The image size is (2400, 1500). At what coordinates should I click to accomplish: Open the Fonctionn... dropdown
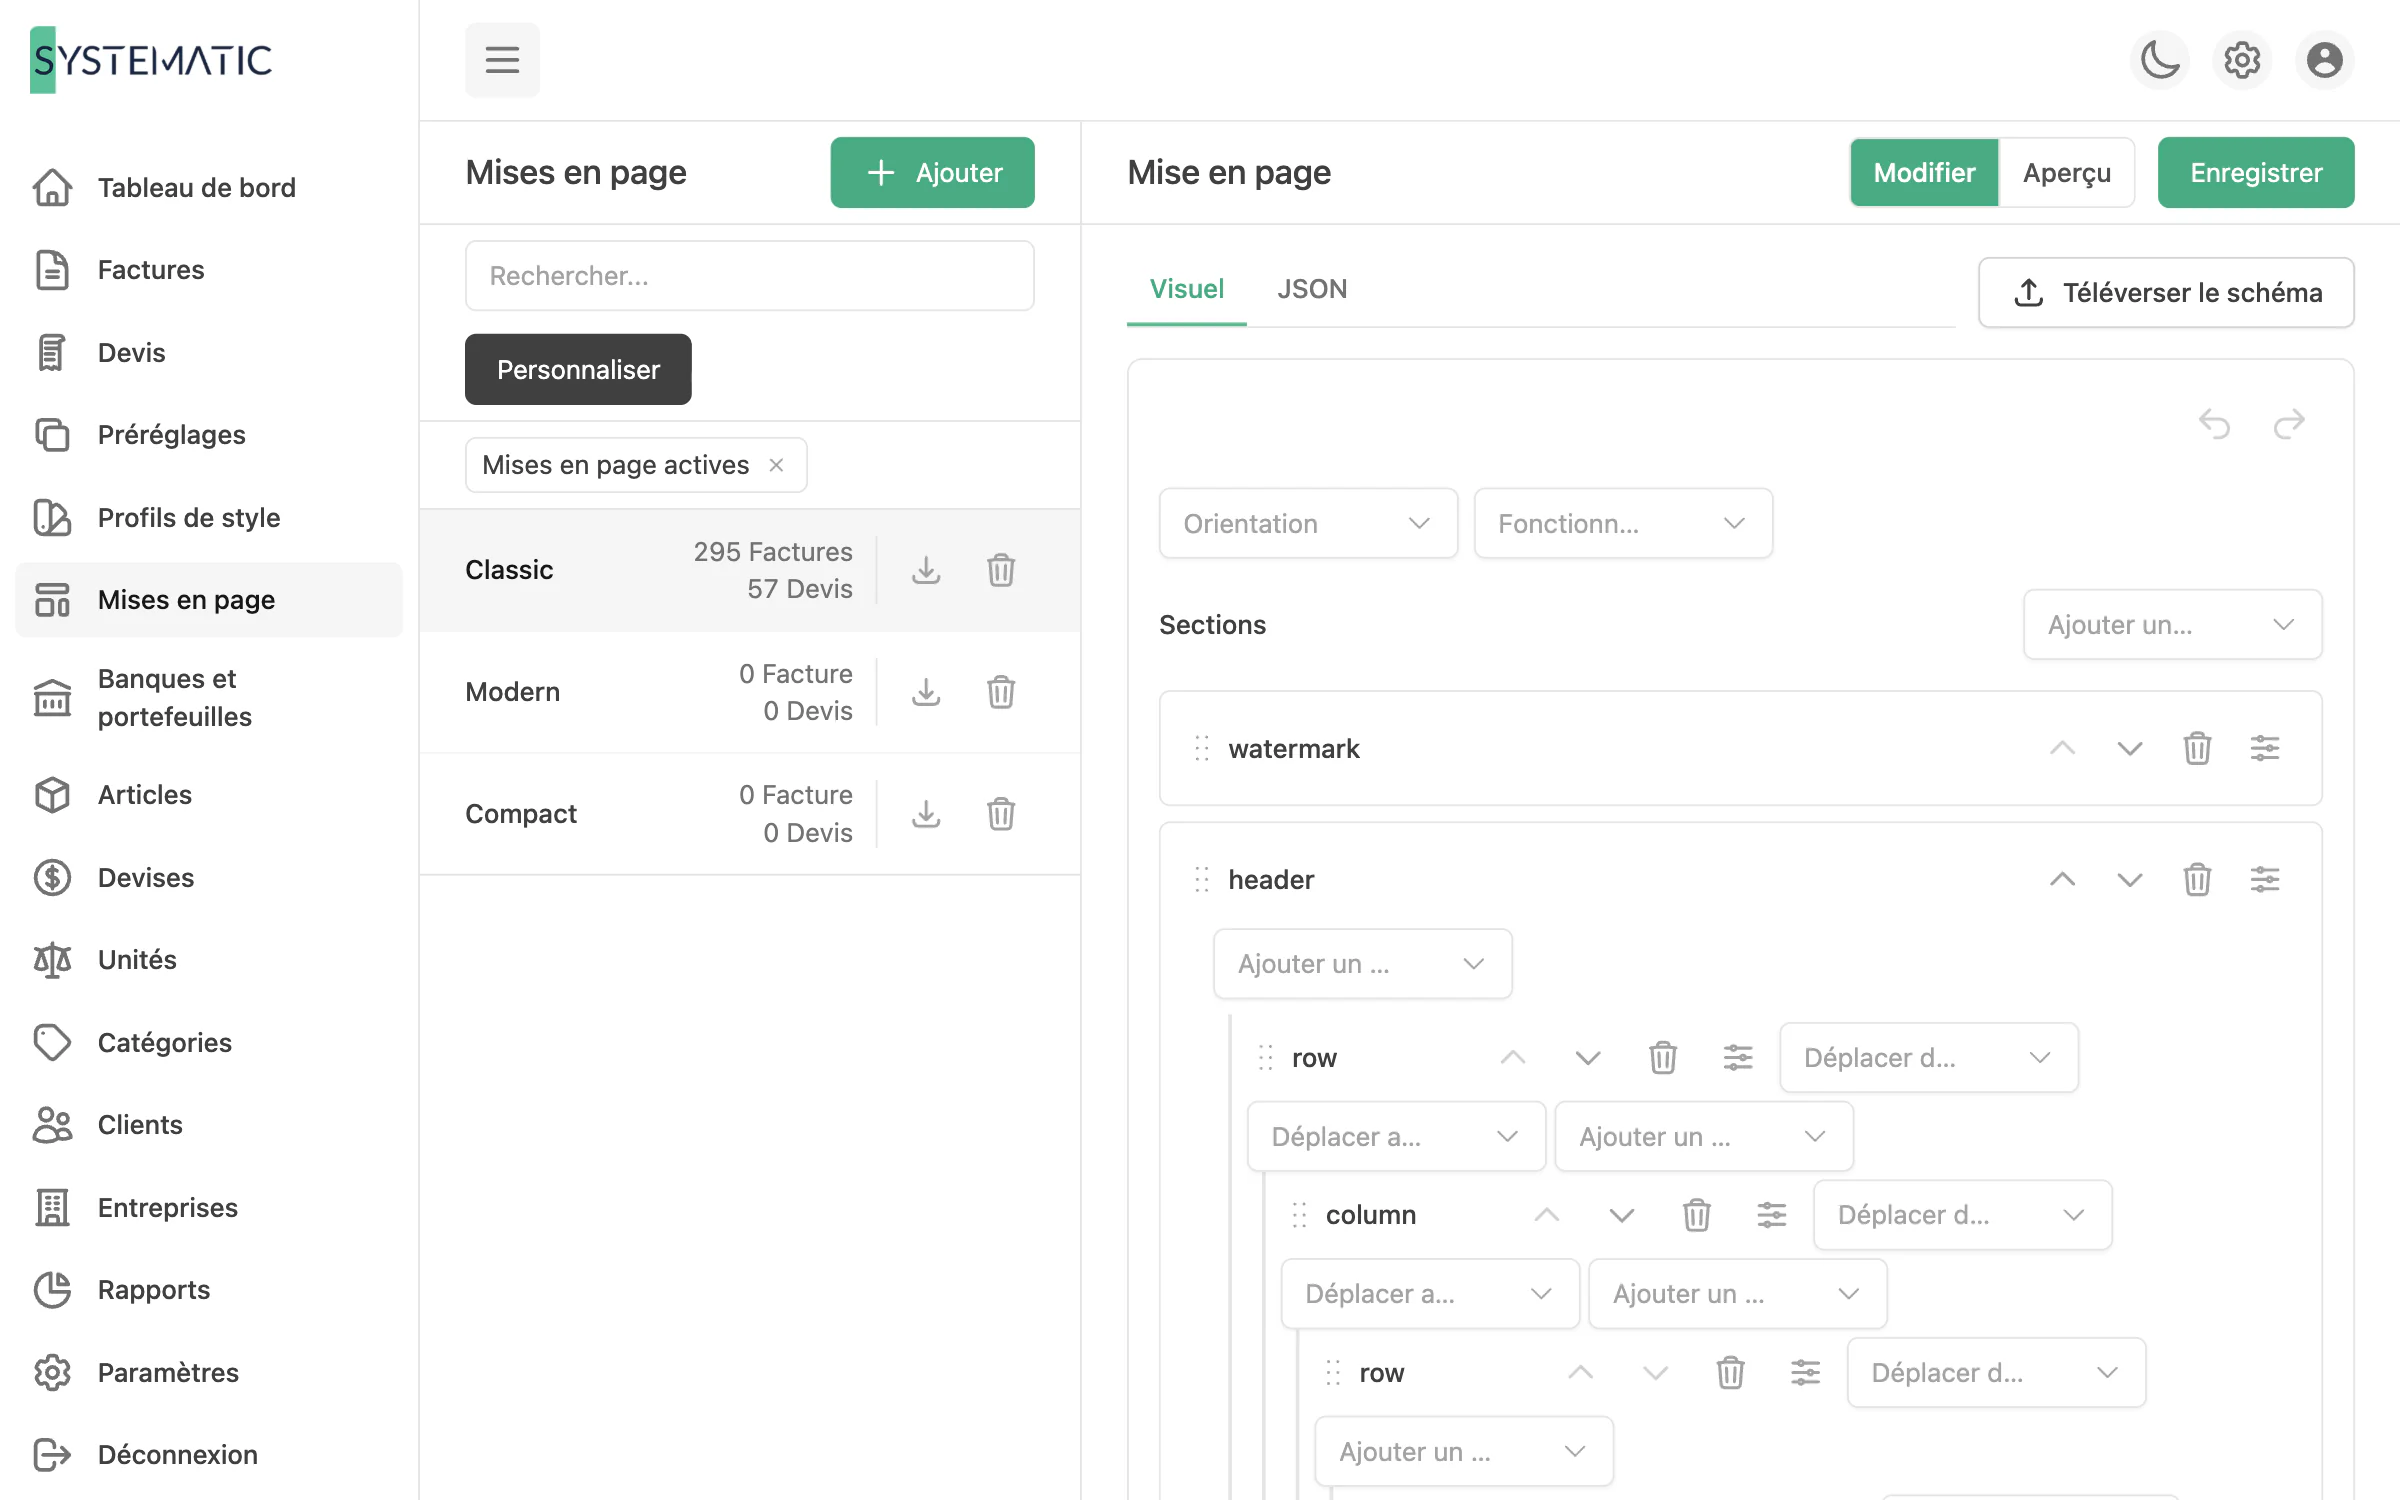[1623, 523]
